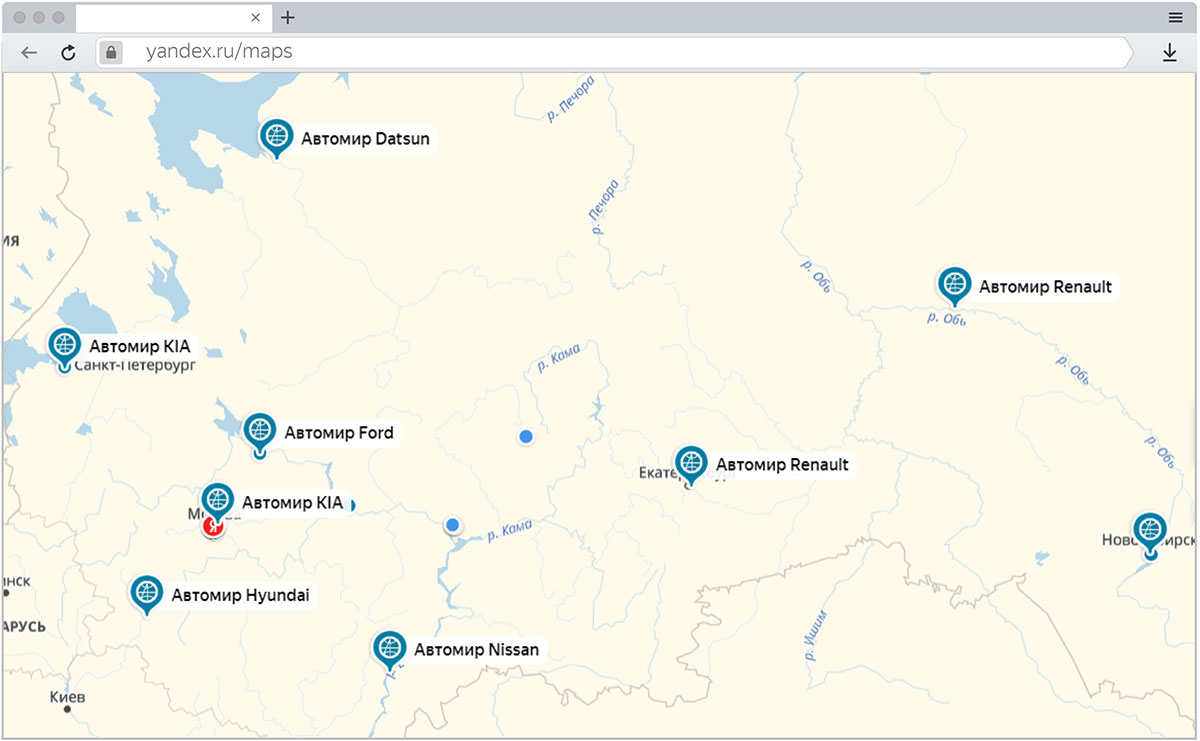Open the browser downloads icon
The image size is (1200, 741).
point(1170,53)
